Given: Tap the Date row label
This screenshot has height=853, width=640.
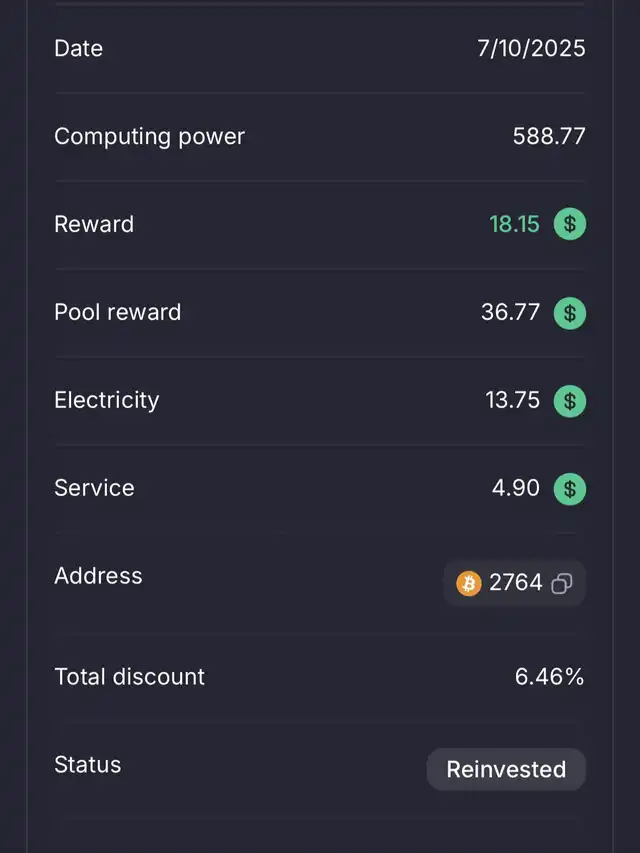Looking at the screenshot, I should [x=78, y=48].
